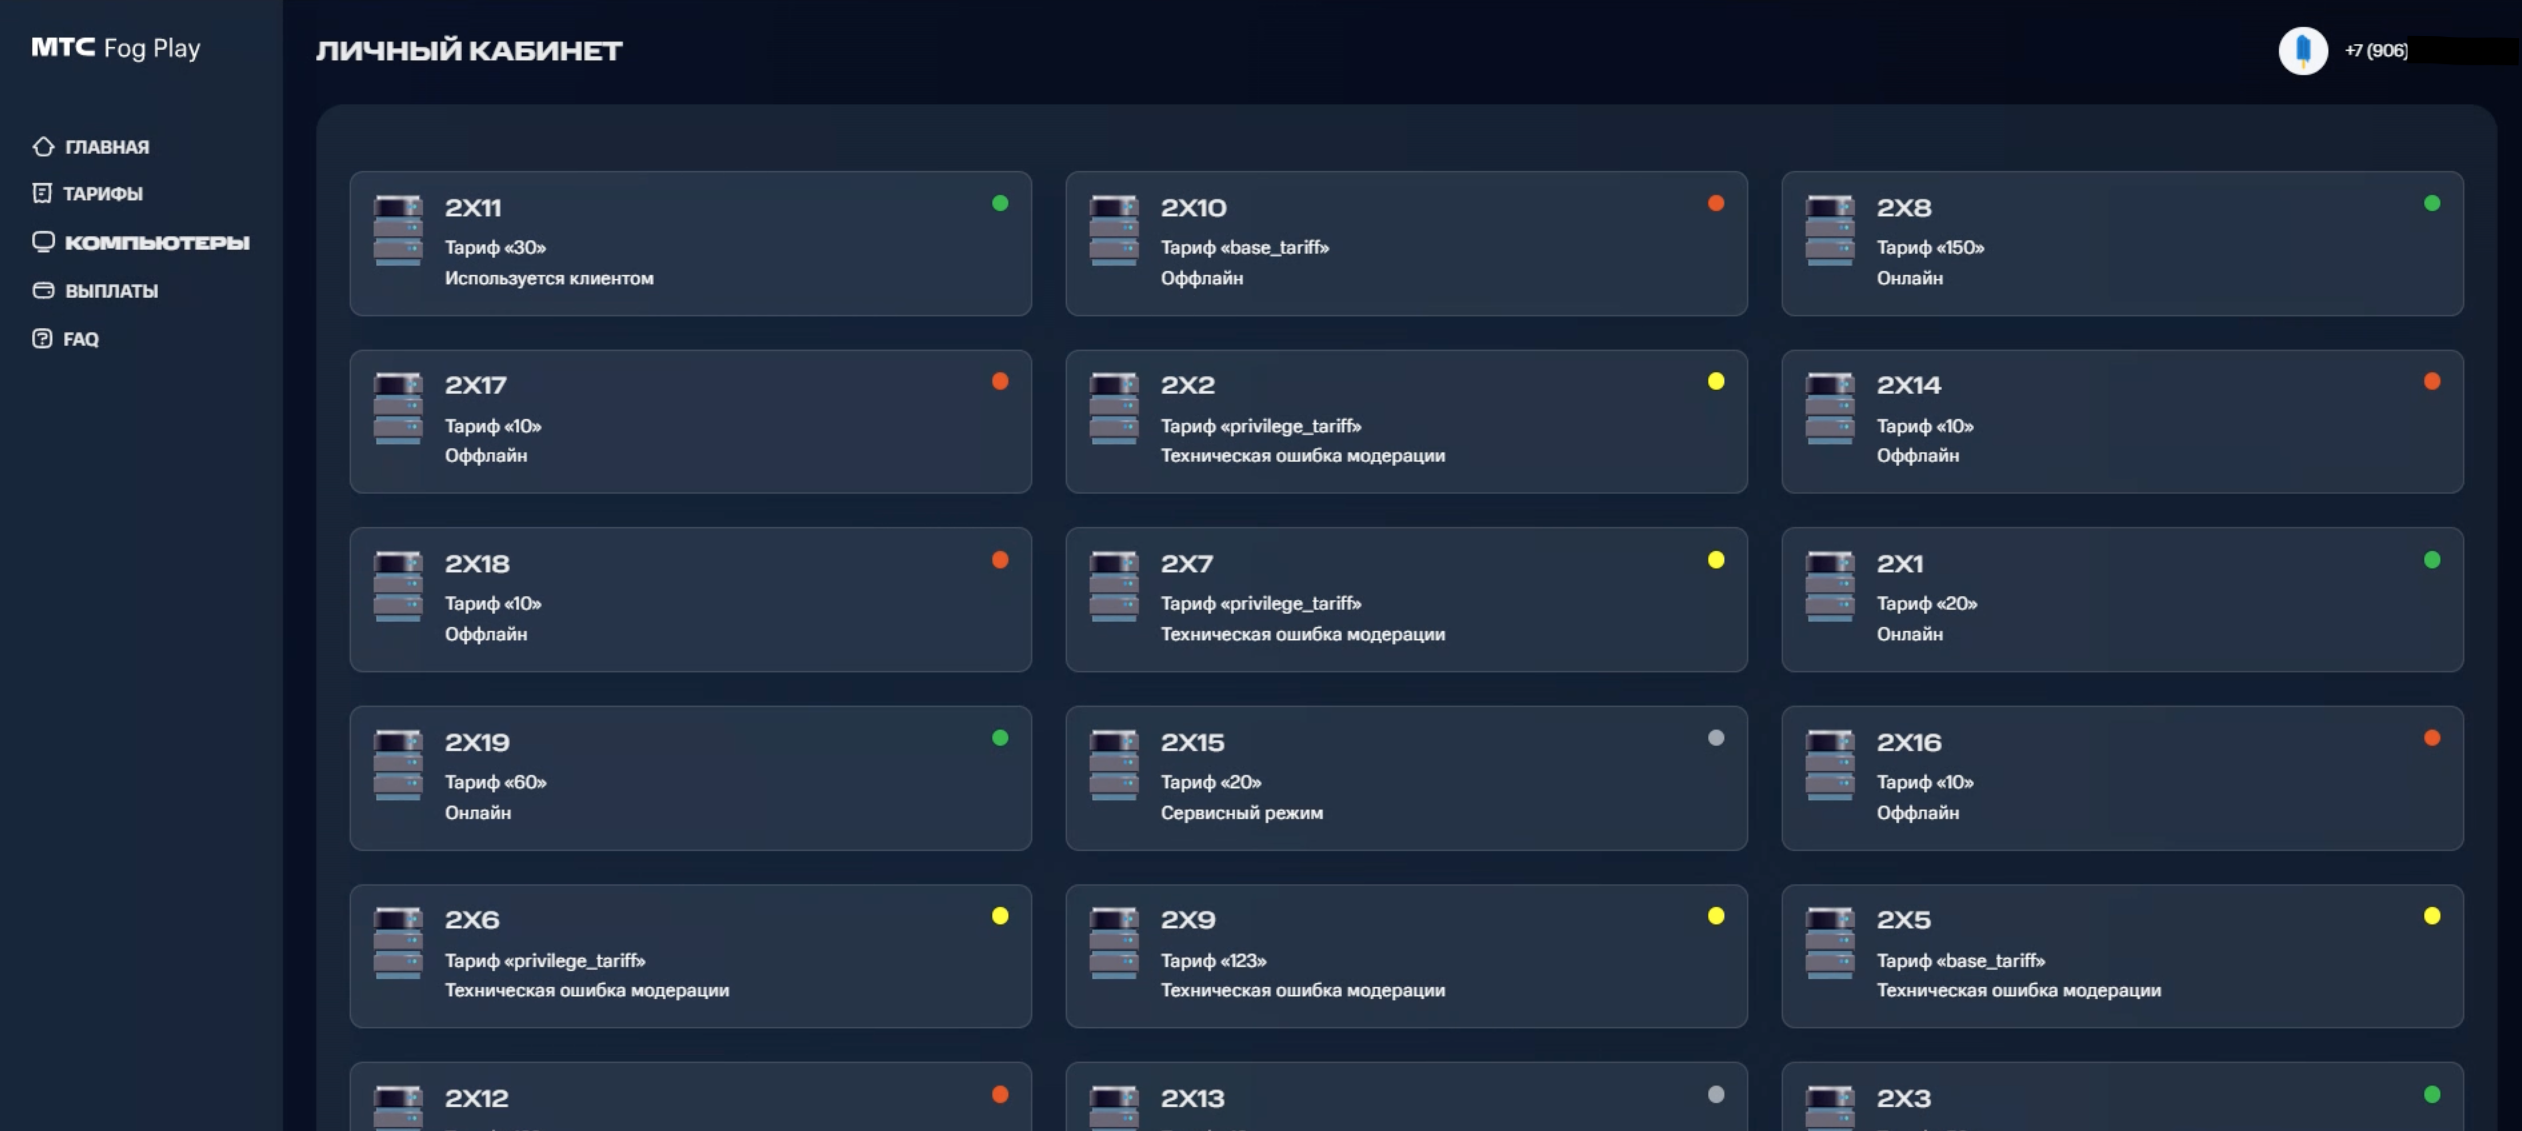Viewport: 2522px width, 1131px height.
Task: Click the green status dot on 2X19
Action: (x=999, y=738)
